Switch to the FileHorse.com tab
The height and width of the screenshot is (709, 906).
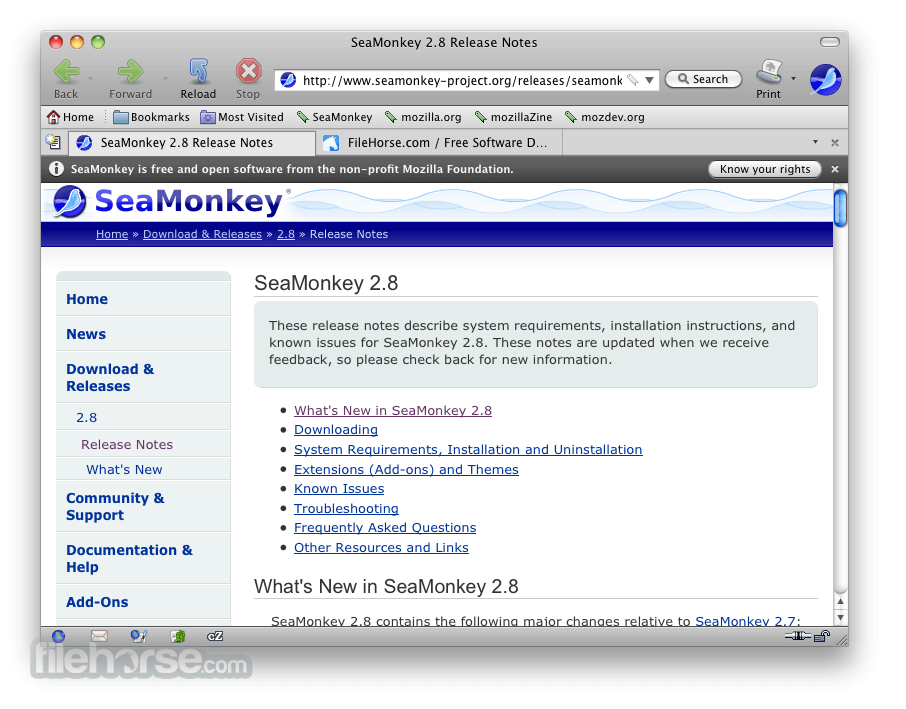(439, 143)
